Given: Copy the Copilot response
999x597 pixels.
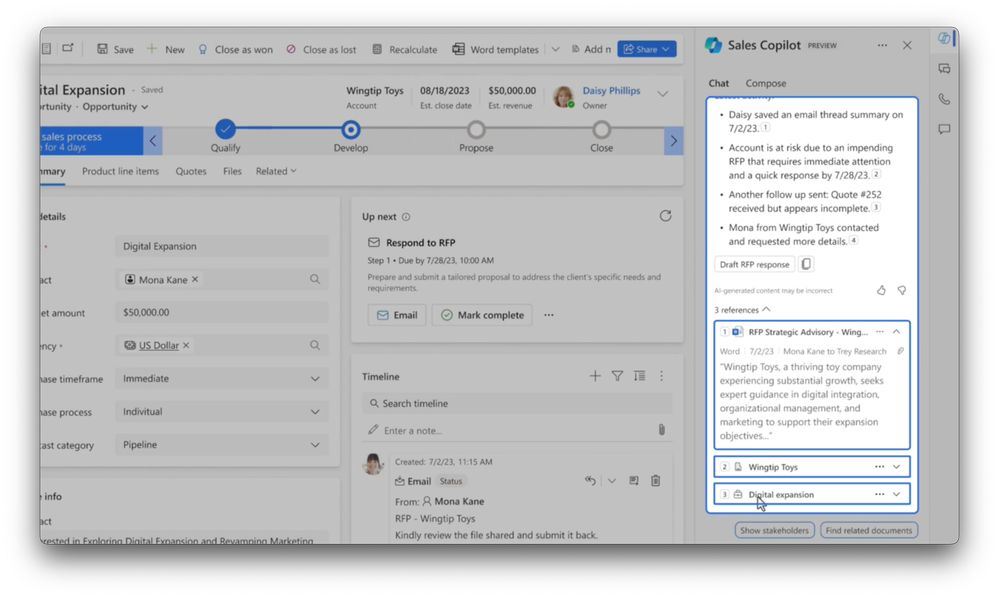Looking at the screenshot, I should tap(806, 264).
